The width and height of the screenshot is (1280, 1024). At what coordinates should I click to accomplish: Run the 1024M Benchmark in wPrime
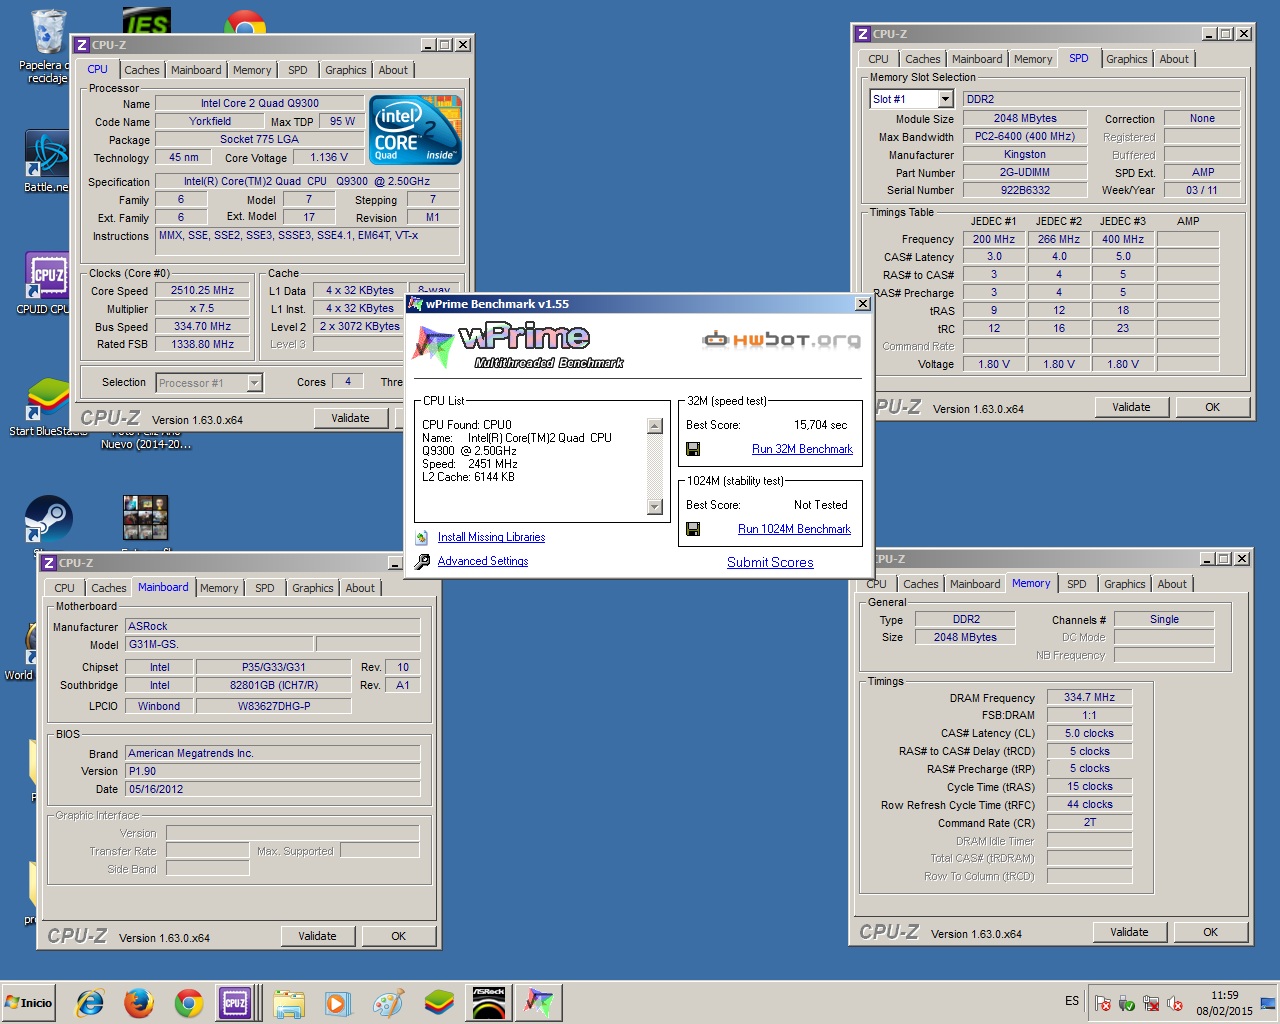click(x=794, y=529)
